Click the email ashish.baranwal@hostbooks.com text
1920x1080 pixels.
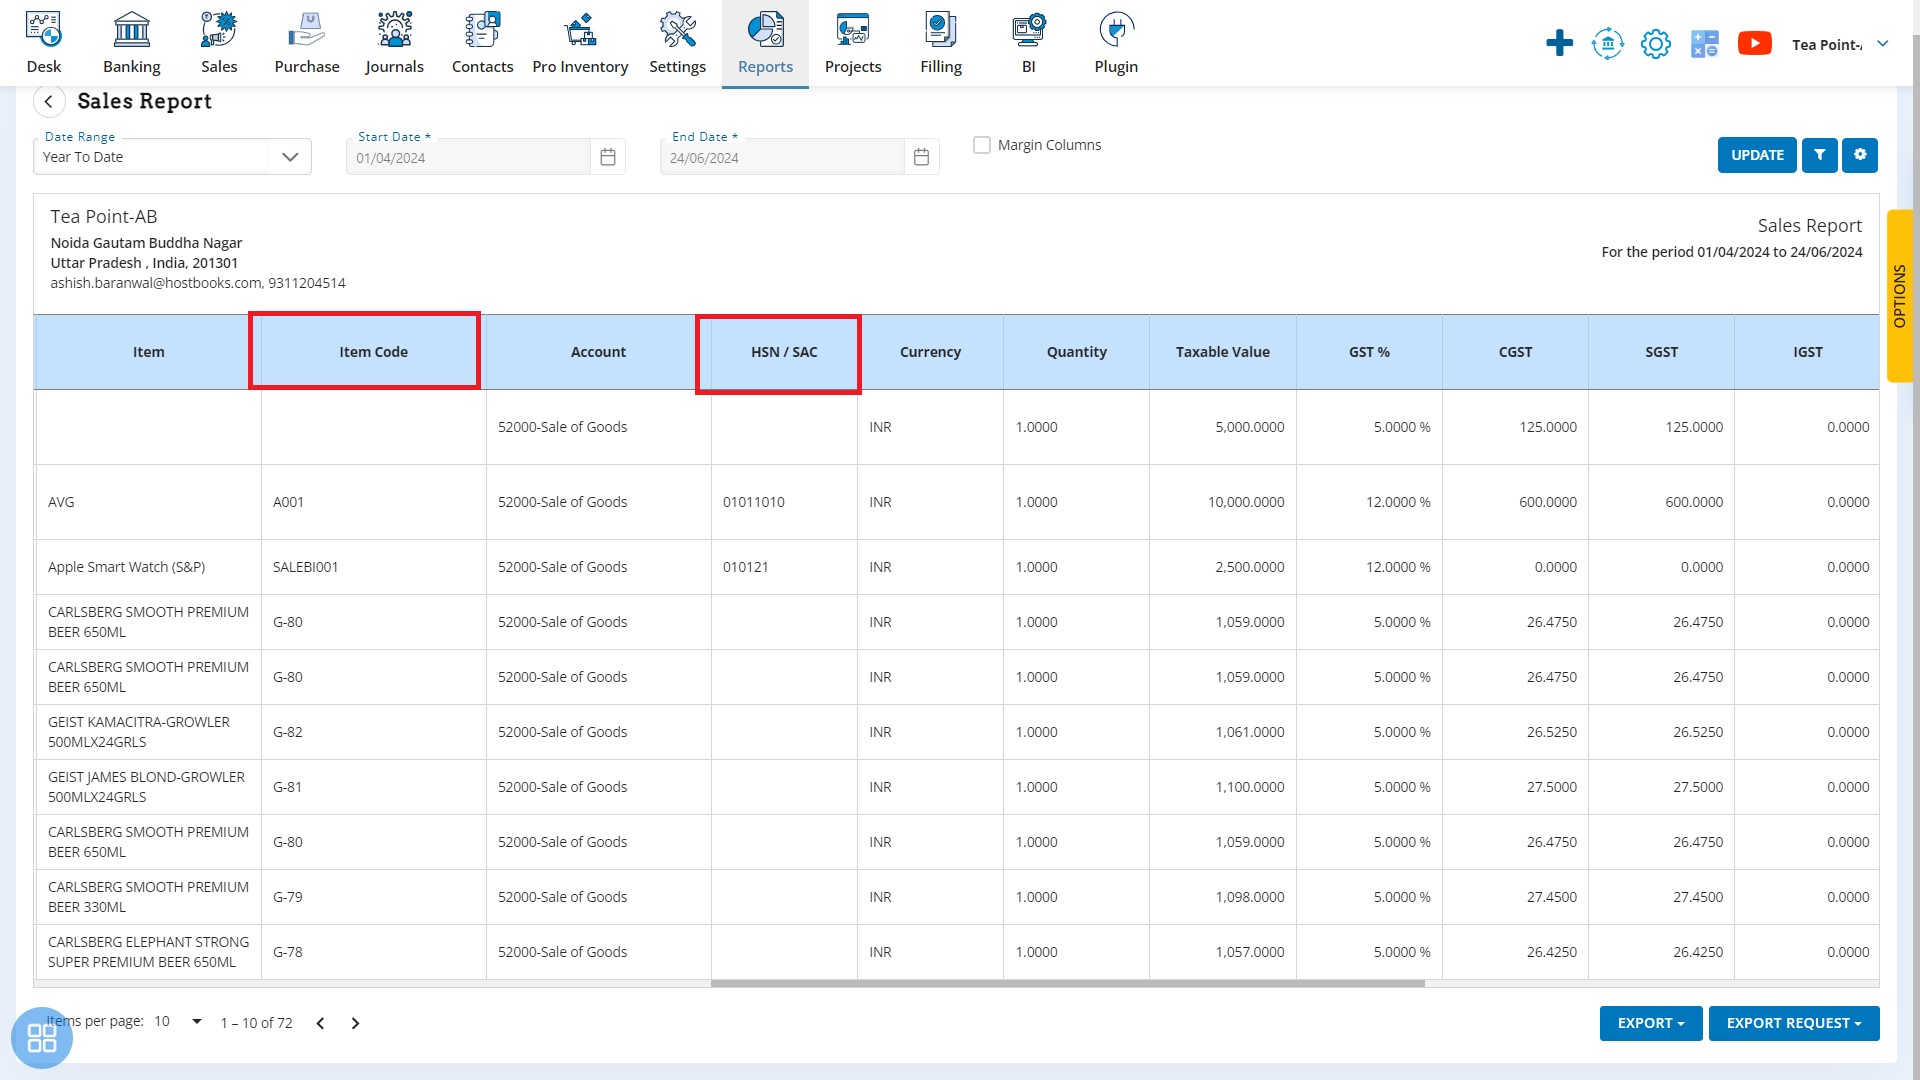155,283
